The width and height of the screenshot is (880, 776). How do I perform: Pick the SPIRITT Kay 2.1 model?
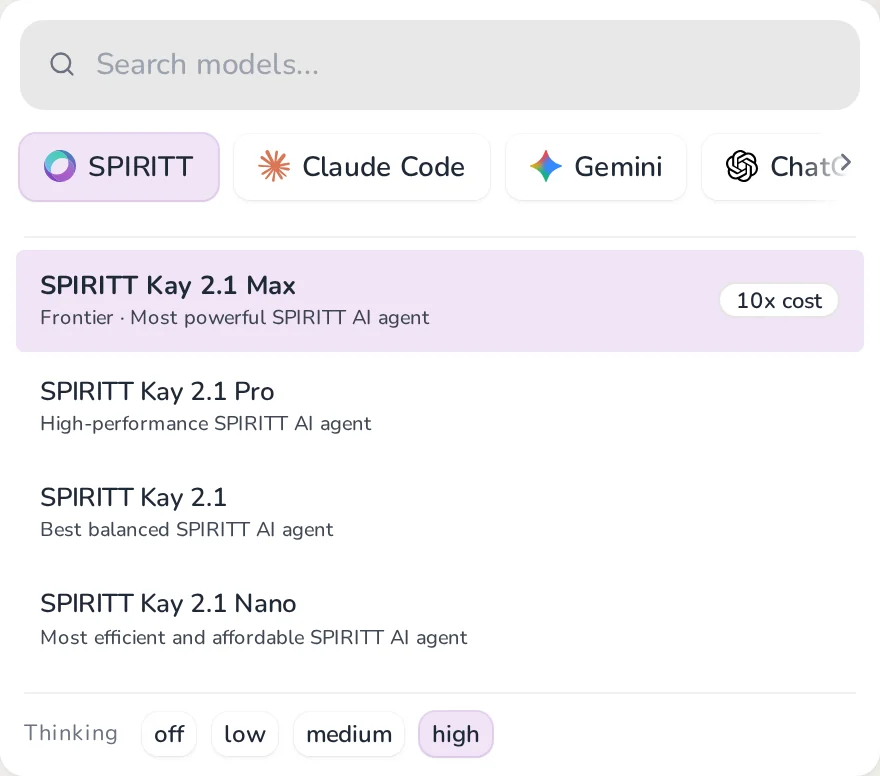click(x=440, y=513)
